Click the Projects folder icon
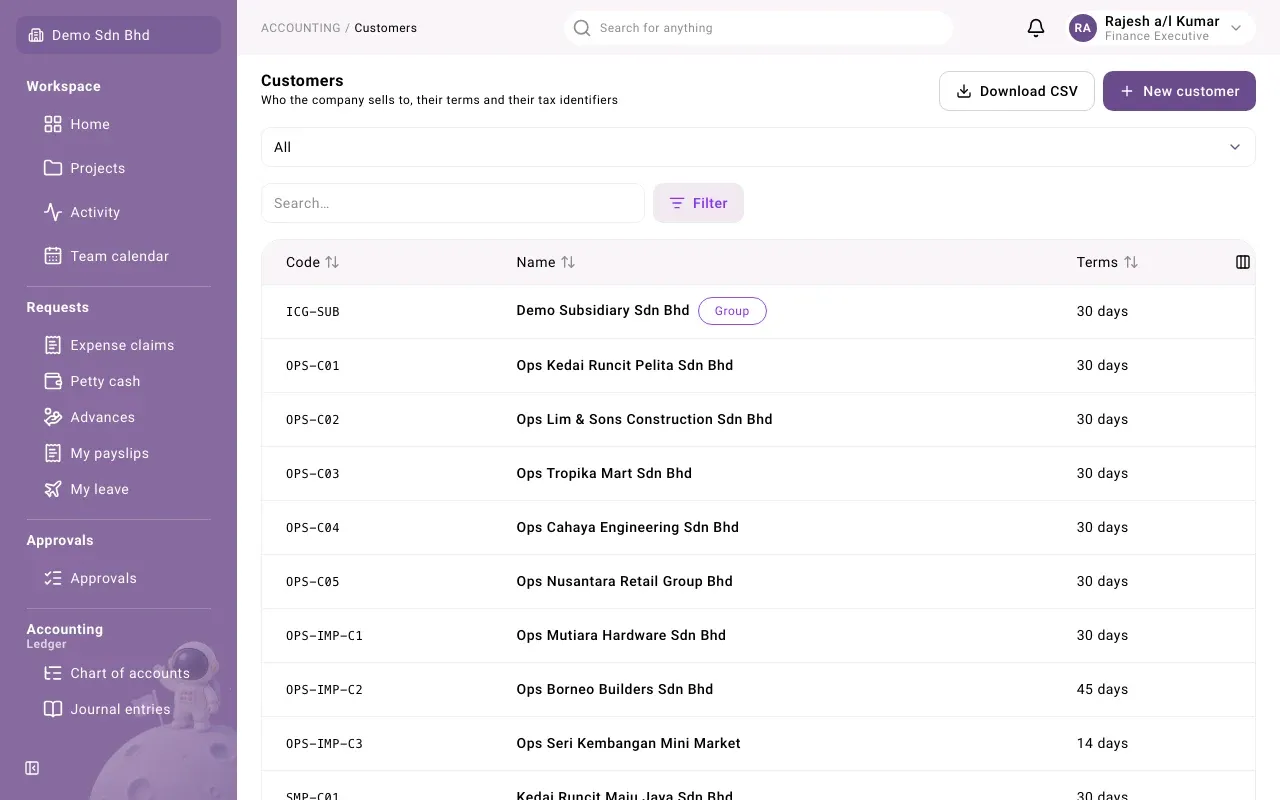 (53, 168)
